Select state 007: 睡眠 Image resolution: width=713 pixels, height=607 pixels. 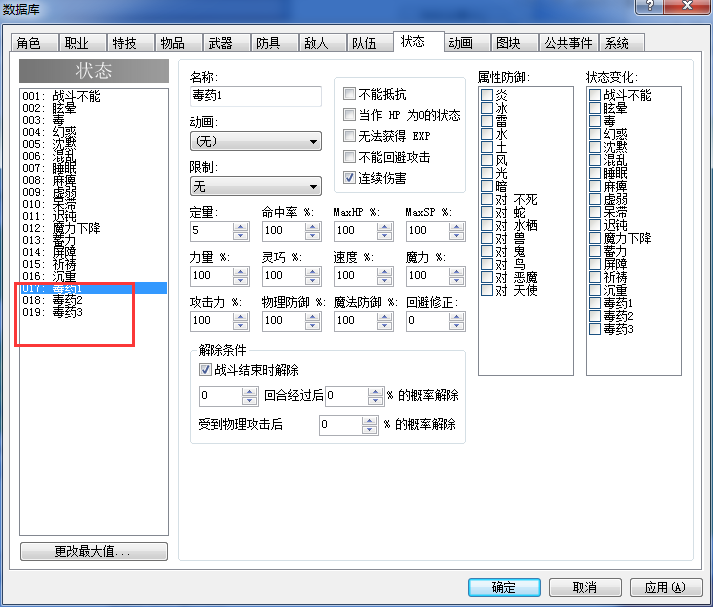pos(94,168)
